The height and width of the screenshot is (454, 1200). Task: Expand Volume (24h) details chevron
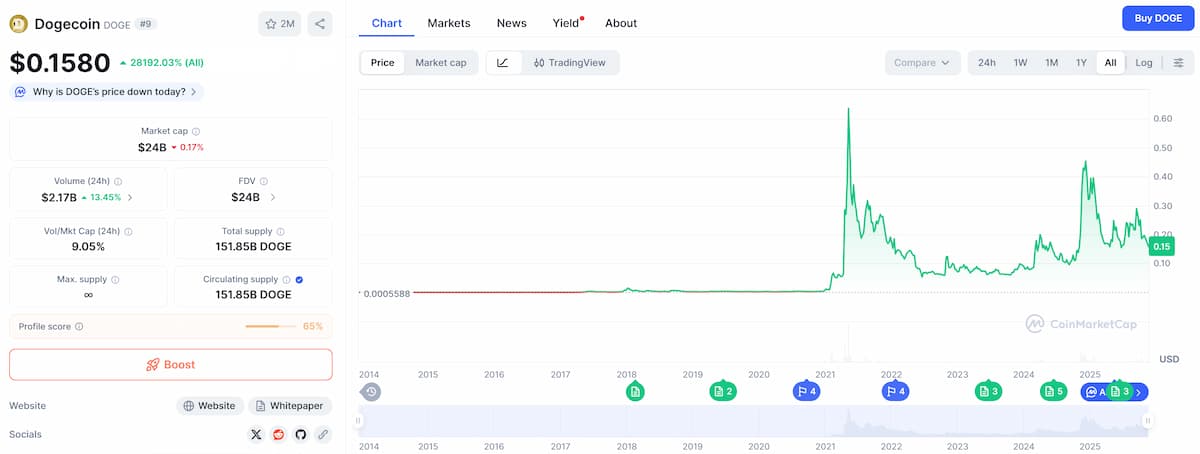130,198
